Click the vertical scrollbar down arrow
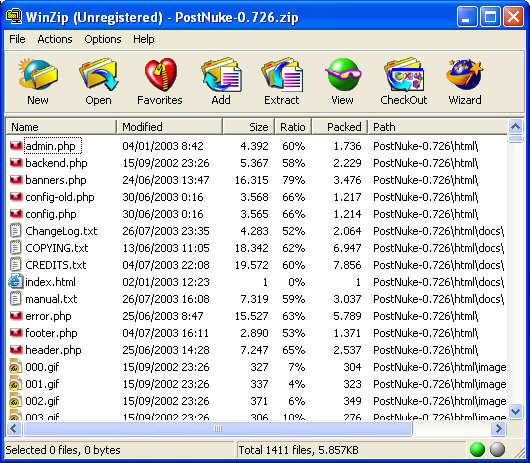Image resolution: width=530 pixels, height=463 pixels. (515, 412)
